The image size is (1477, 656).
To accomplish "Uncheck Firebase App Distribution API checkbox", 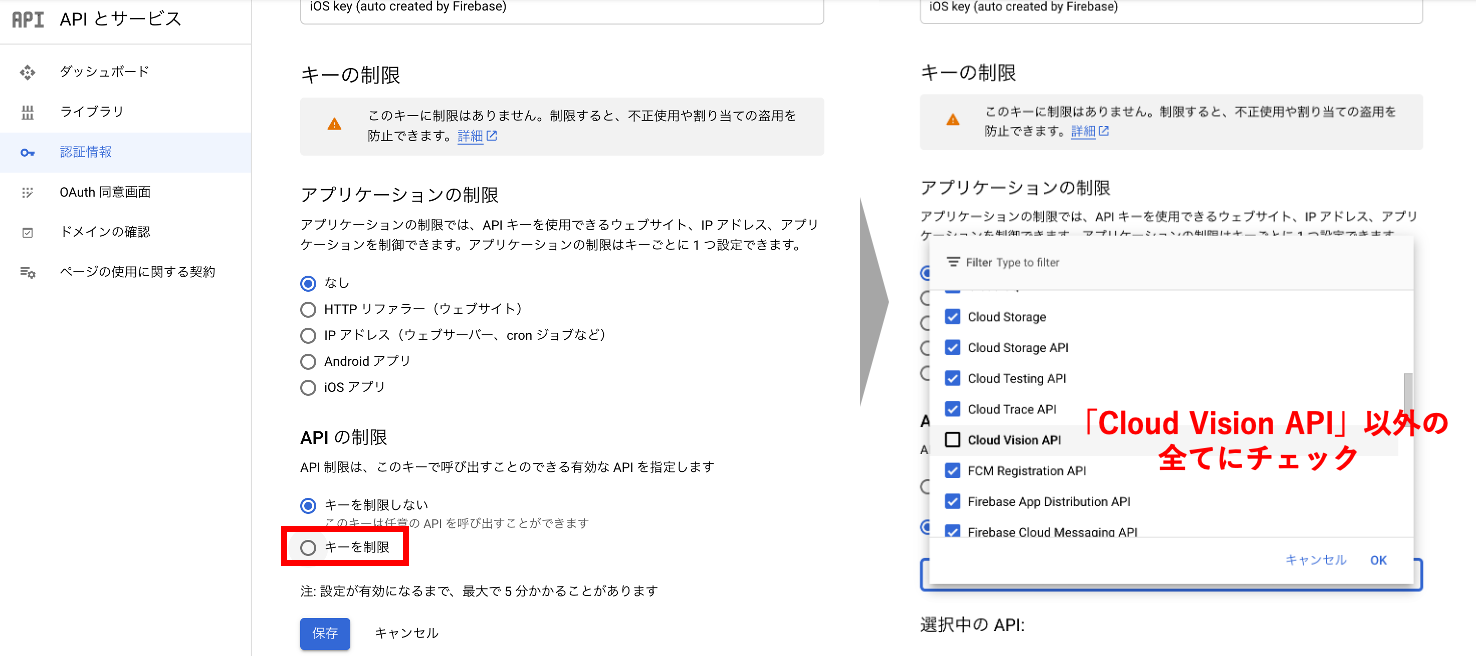I will [952, 502].
